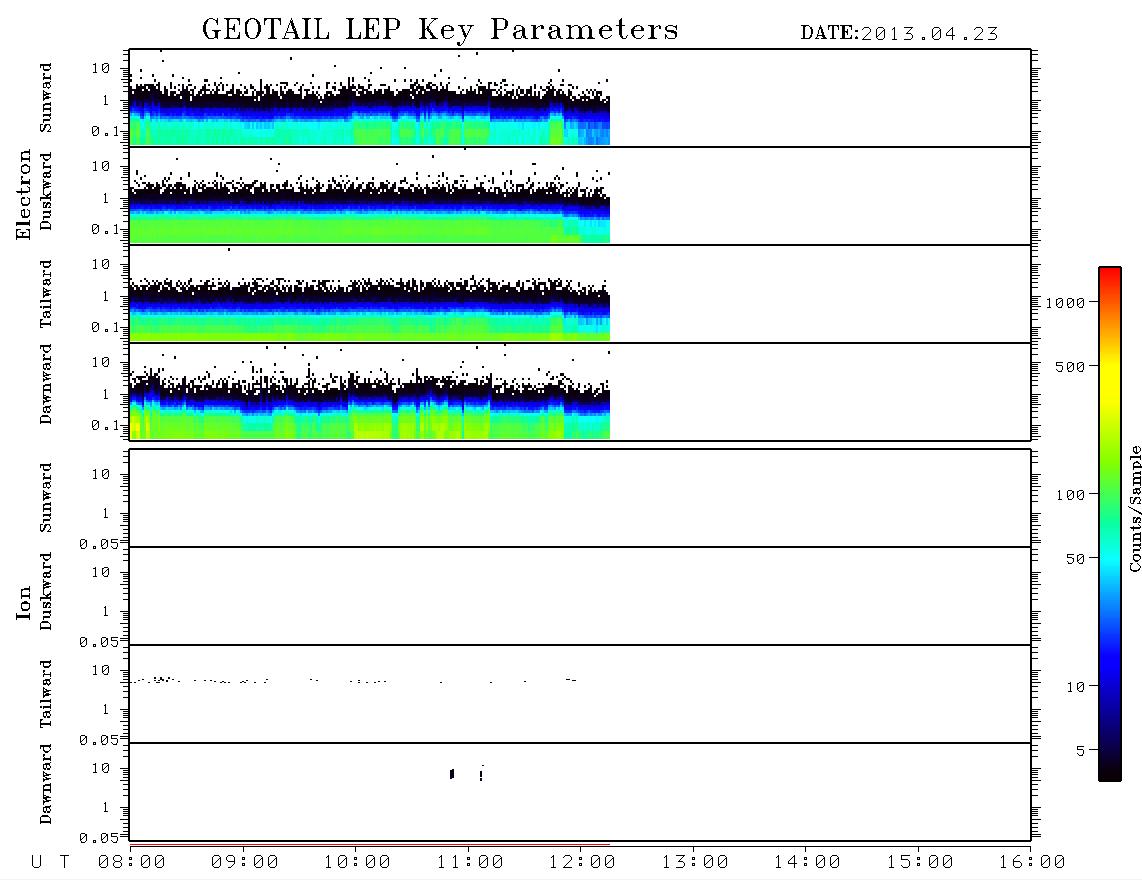This screenshot has width=1142, height=880.
Task: Click the "1" tick of Electron Tailward panel
Action: 106,296
